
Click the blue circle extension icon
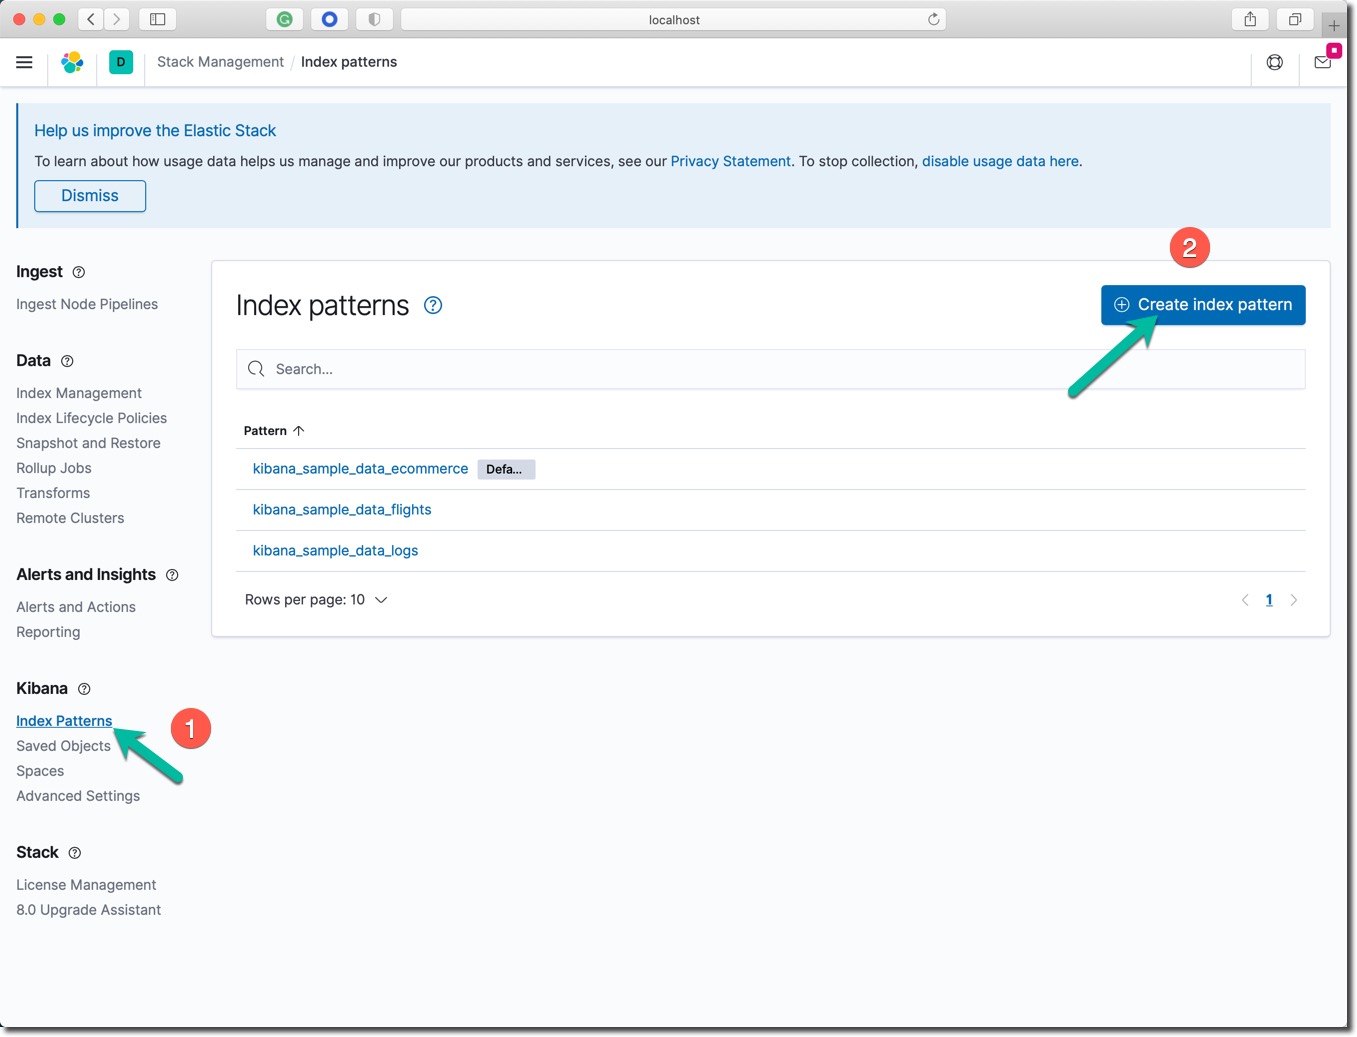(329, 19)
